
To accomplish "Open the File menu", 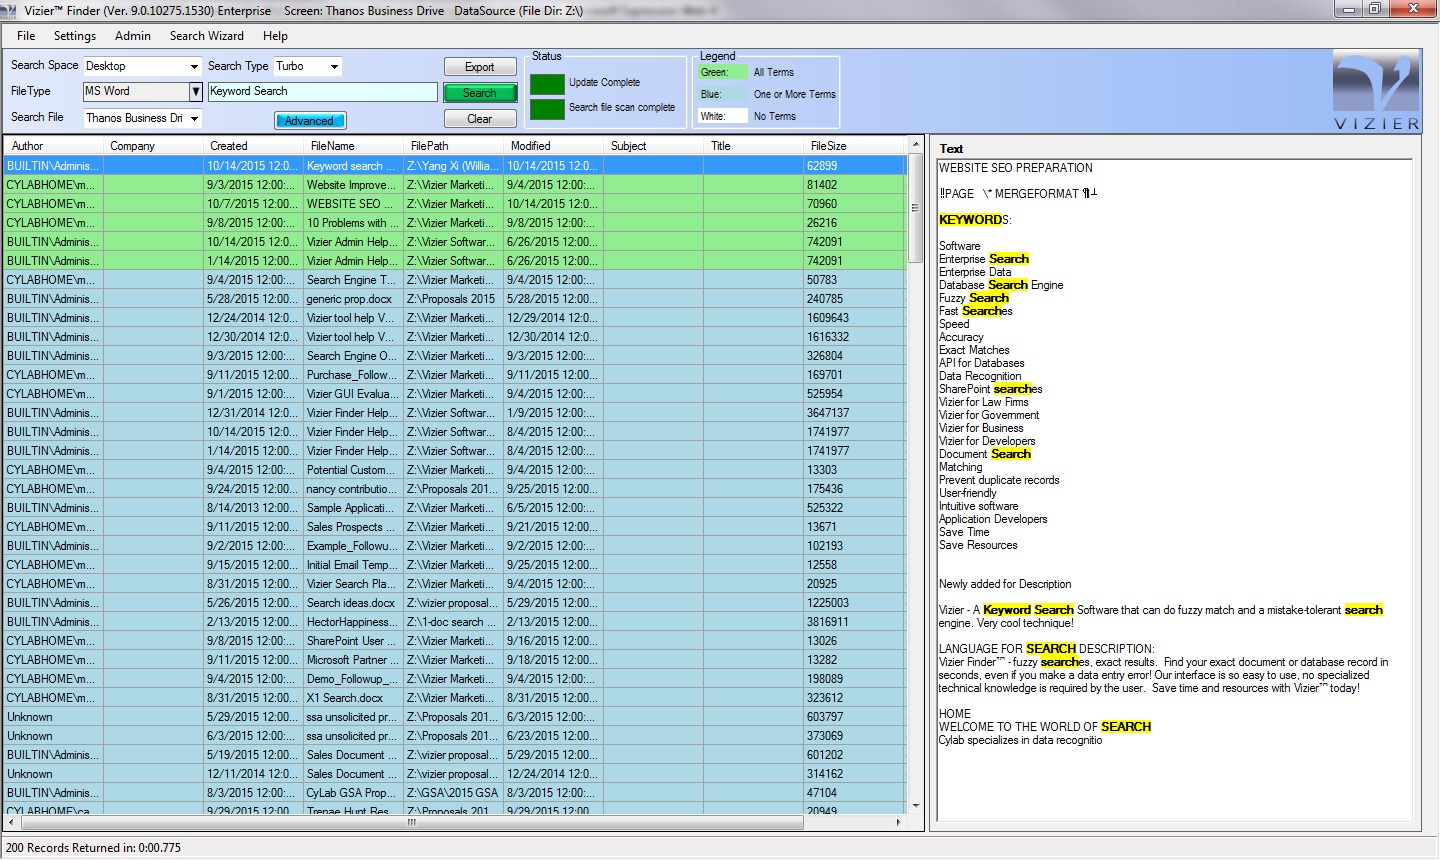I will (x=26, y=36).
